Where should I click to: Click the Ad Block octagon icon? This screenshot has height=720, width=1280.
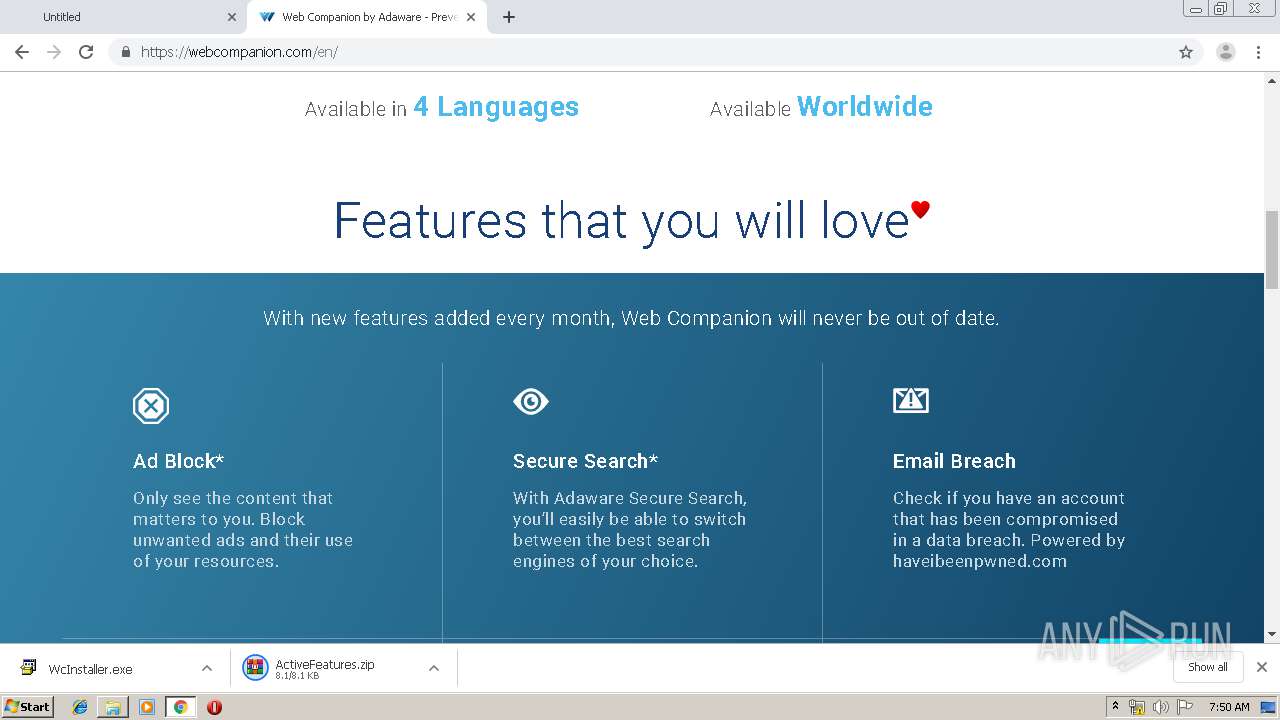tap(151, 406)
